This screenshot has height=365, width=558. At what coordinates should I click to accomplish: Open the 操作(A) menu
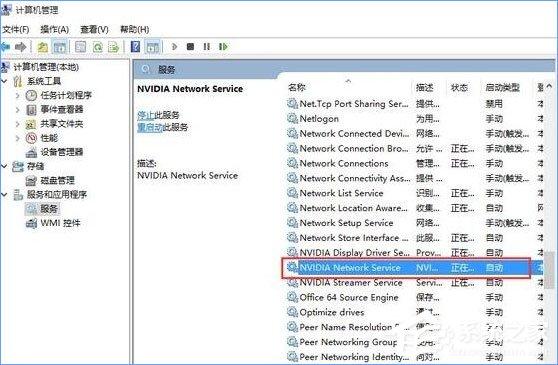click(x=54, y=30)
